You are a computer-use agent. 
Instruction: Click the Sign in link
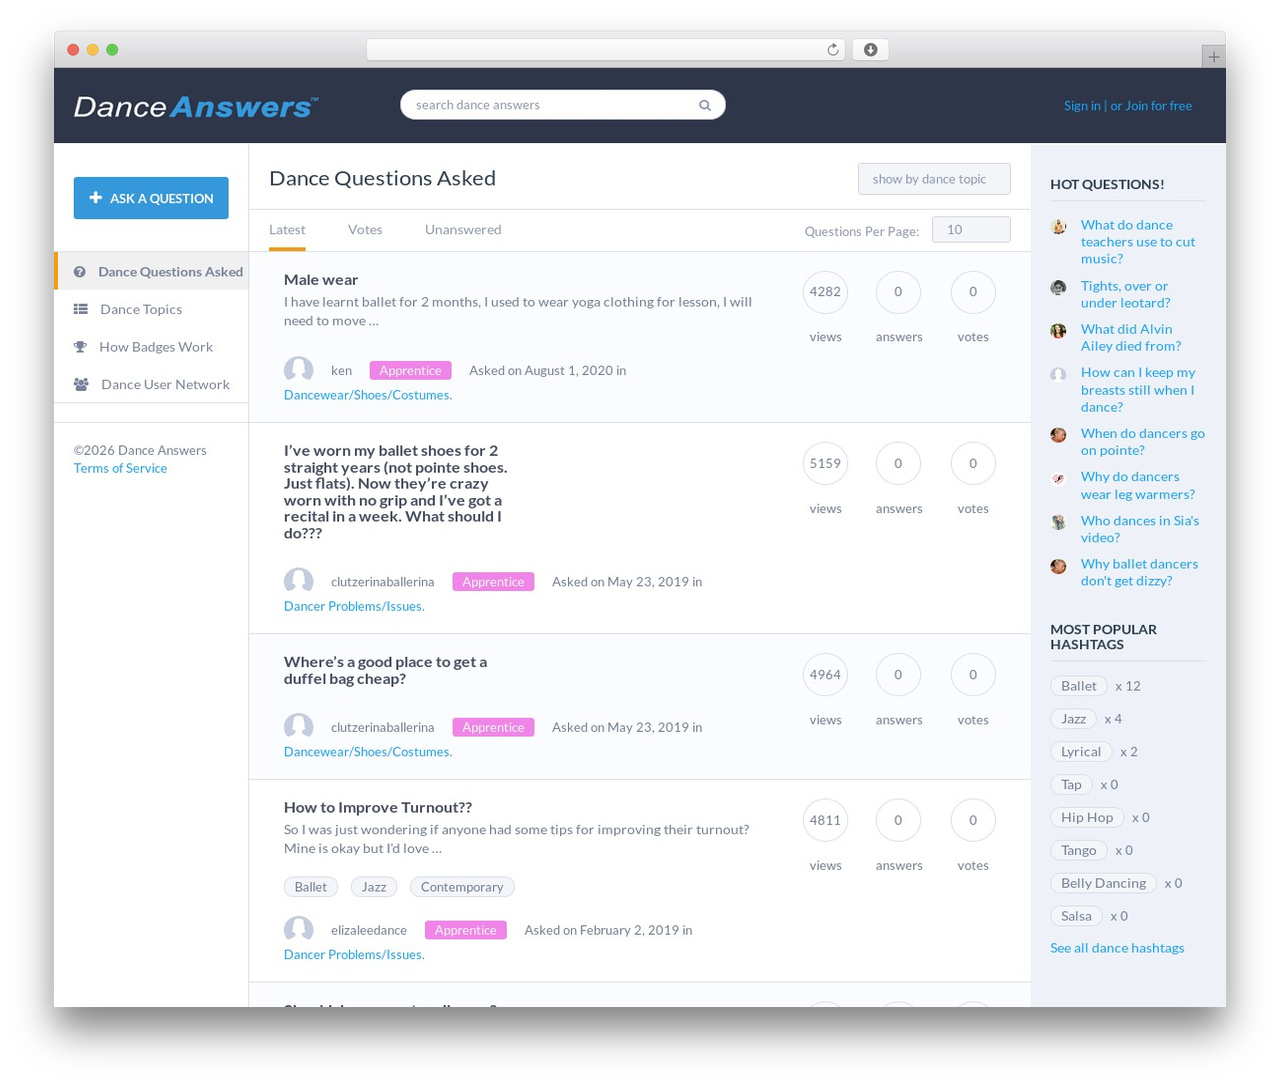coord(1082,106)
